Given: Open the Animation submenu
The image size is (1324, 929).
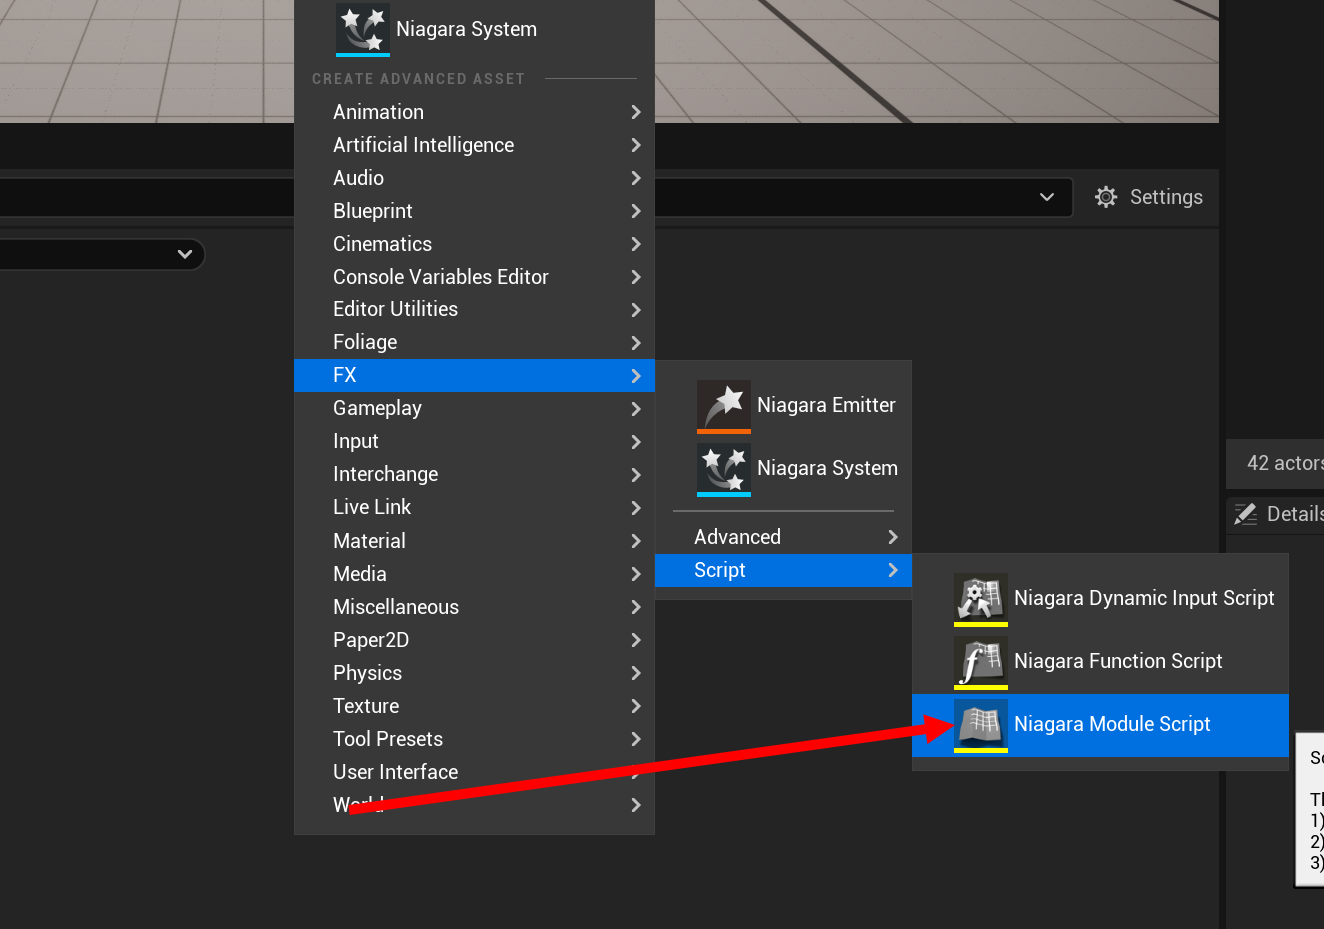Looking at the screenshot, I should pyautogui.click(x=475, y=112).
